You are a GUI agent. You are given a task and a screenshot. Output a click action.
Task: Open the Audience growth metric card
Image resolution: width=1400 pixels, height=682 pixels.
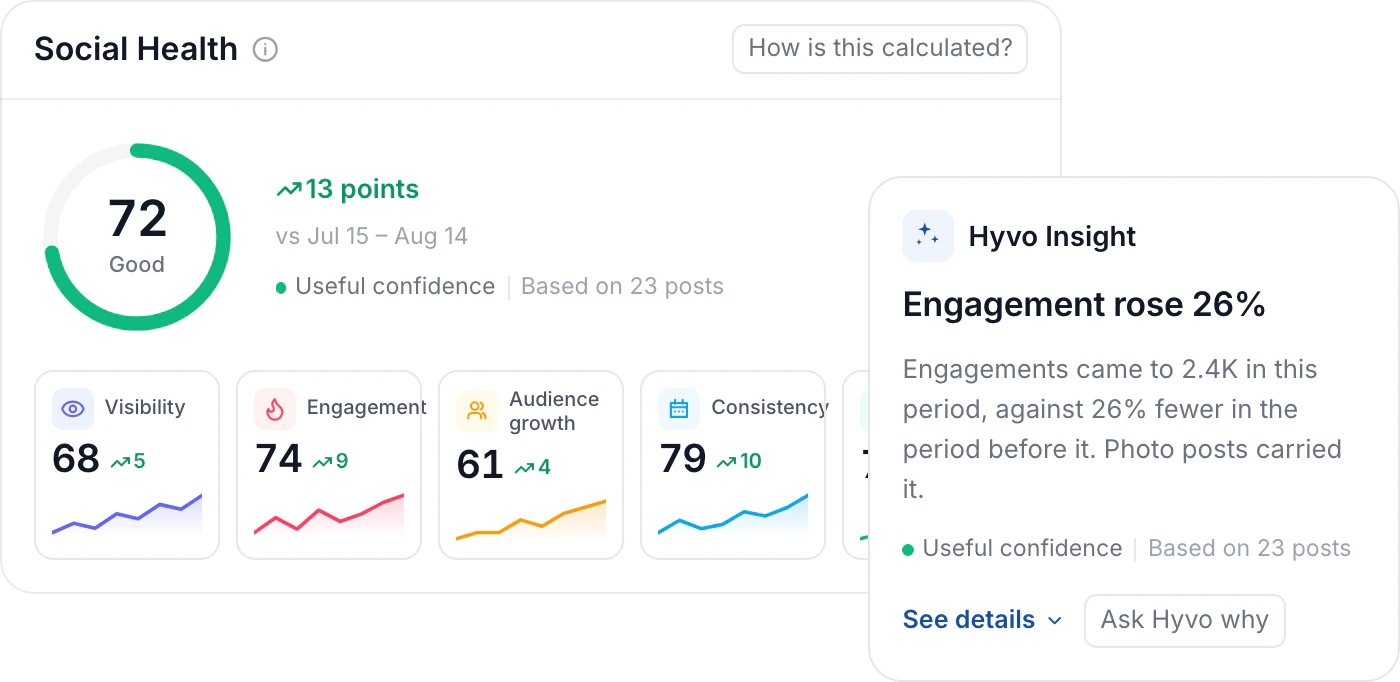531,465
